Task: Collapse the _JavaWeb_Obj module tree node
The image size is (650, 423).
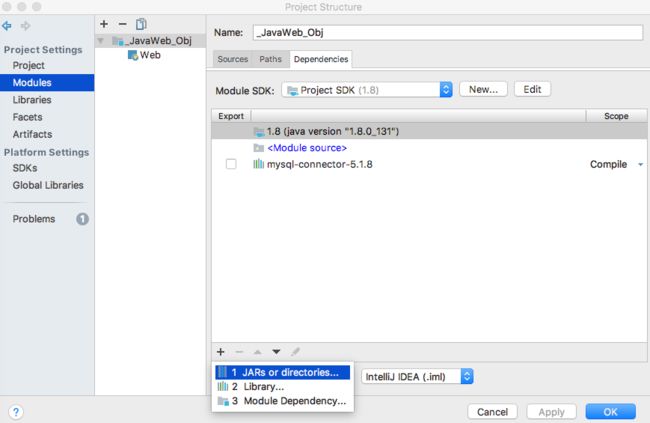Action: (x=101, y=41)
